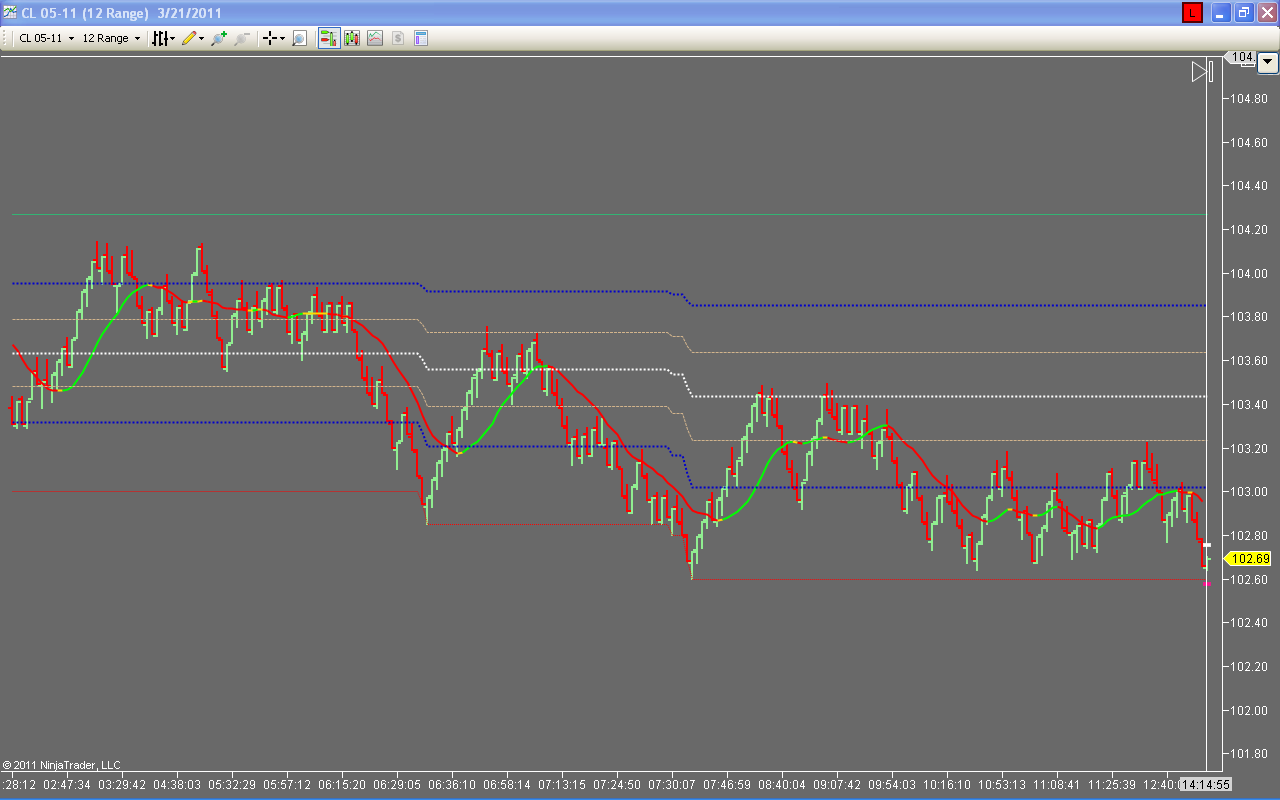Click the 104.00 price axis label
Image resolution: width=1280 pixels, height=800 pixels.
tap(1250, 273)
